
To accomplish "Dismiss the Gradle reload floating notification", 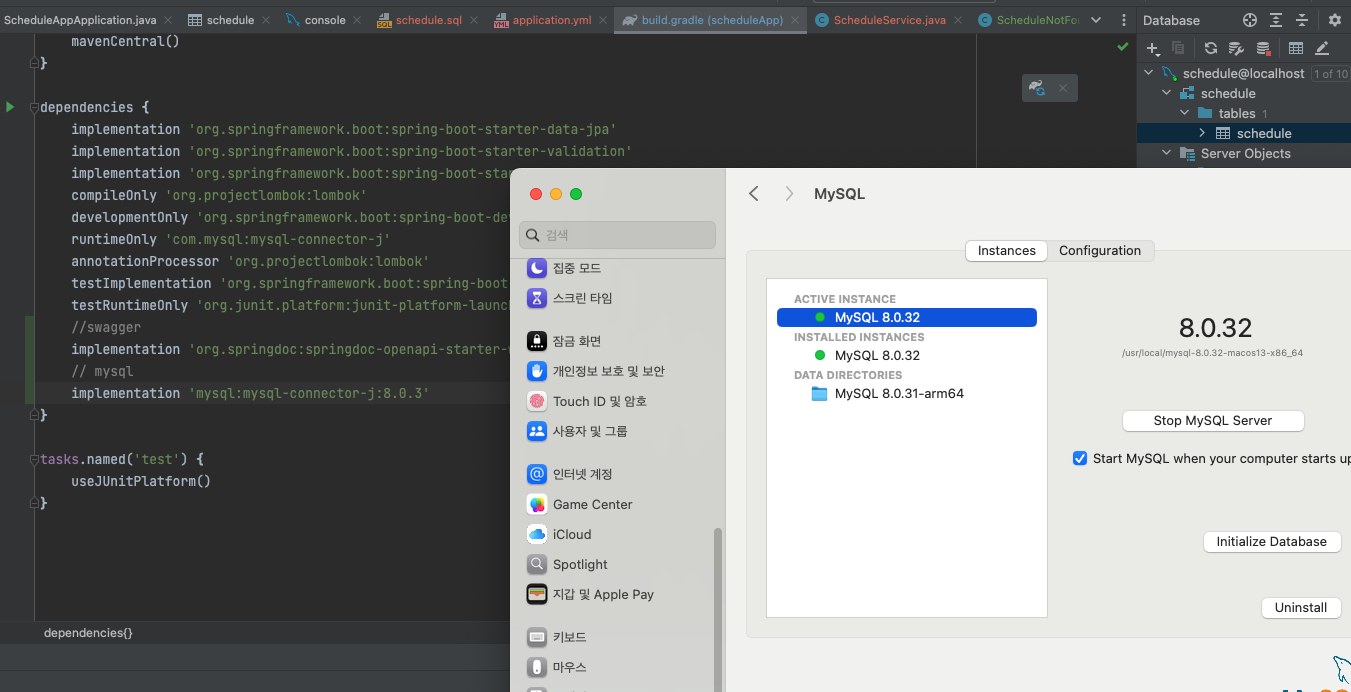I will click(1062, 89).
